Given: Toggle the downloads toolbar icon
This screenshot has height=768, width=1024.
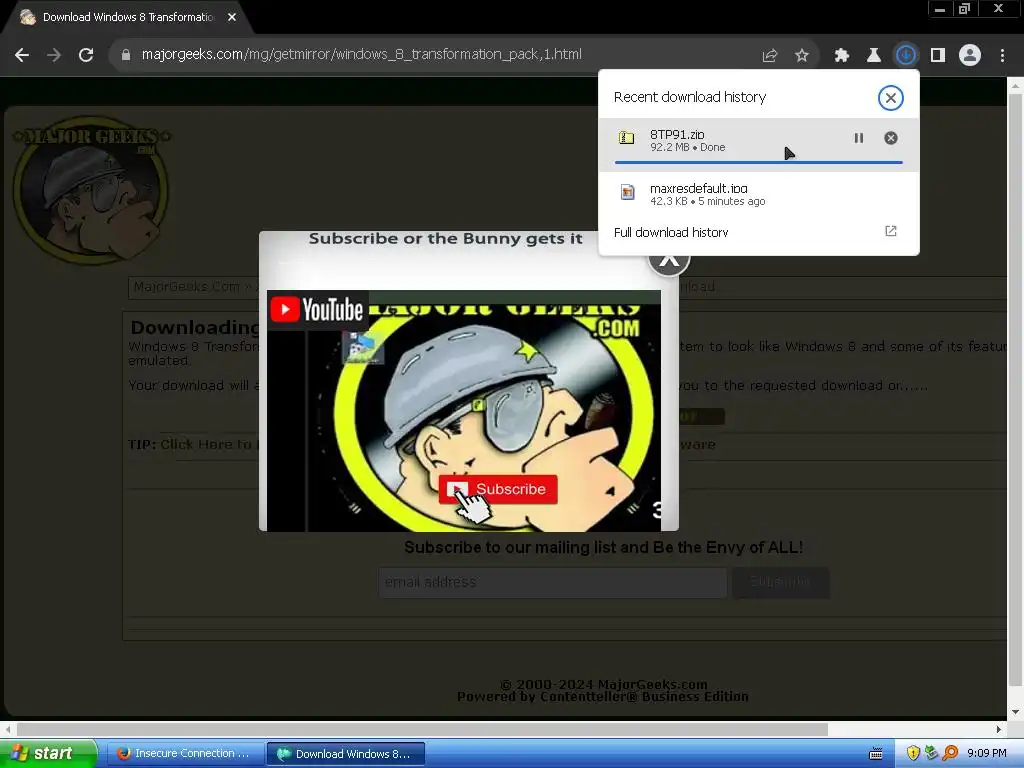Looking at the screenshot, I should coord(906,55).
